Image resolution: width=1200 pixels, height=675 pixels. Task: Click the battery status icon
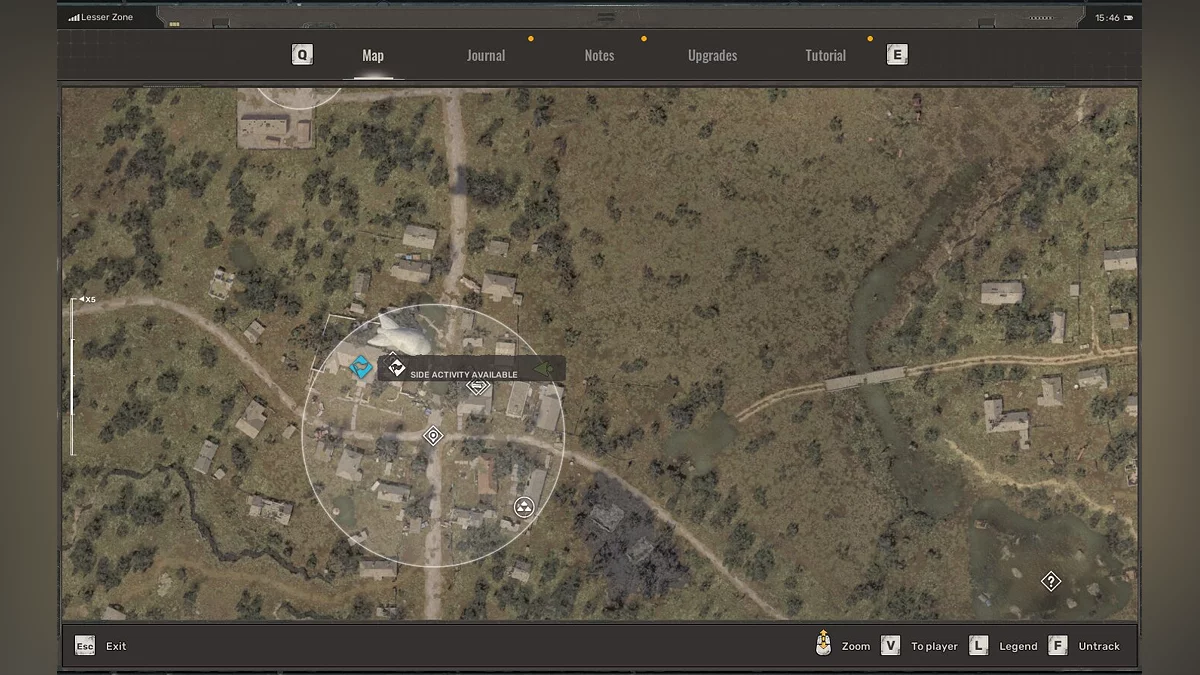coord(1129,17)
